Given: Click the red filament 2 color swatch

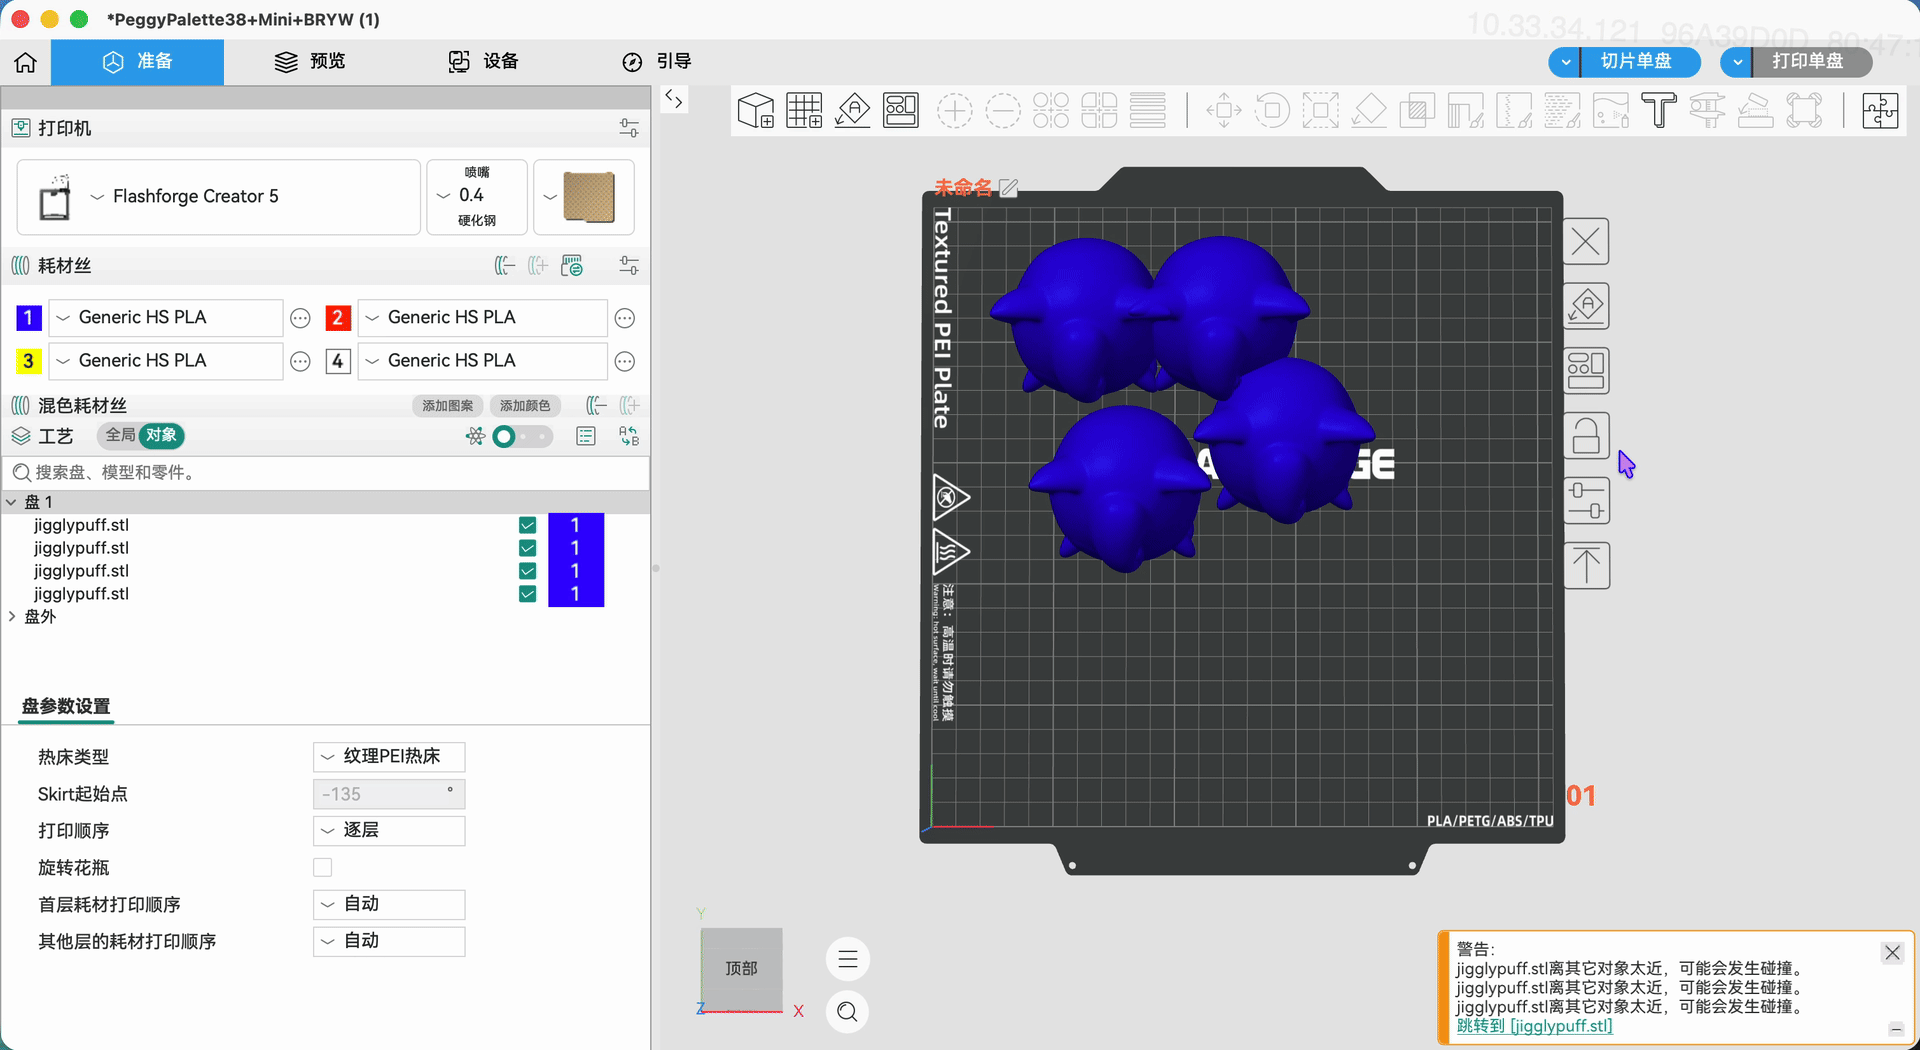Looking at the screenshot, I should 338,318.
